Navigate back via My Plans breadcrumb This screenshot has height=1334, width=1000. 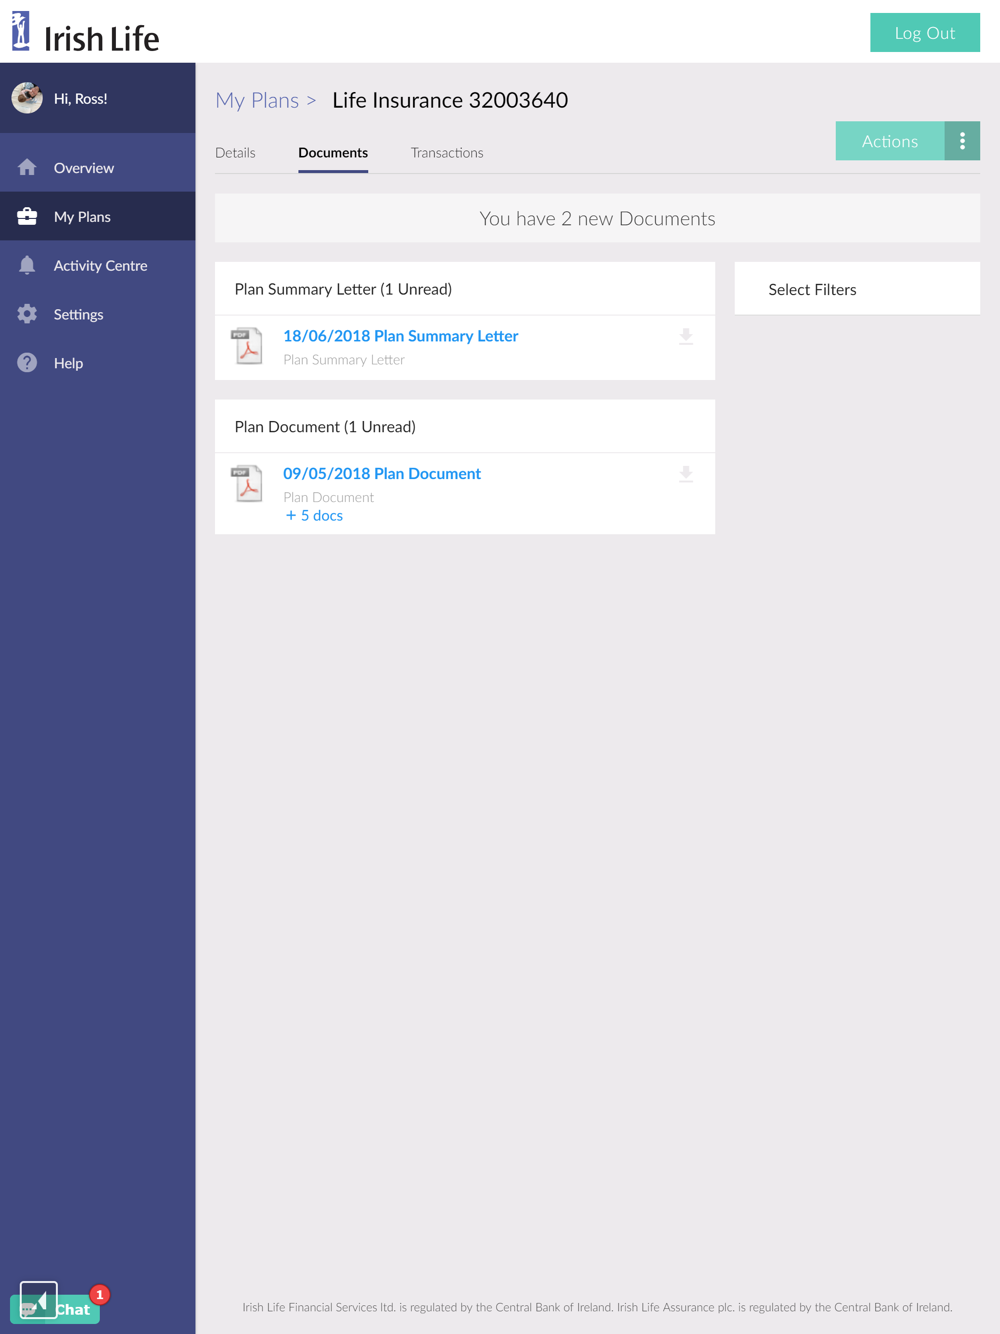point(257,100)
